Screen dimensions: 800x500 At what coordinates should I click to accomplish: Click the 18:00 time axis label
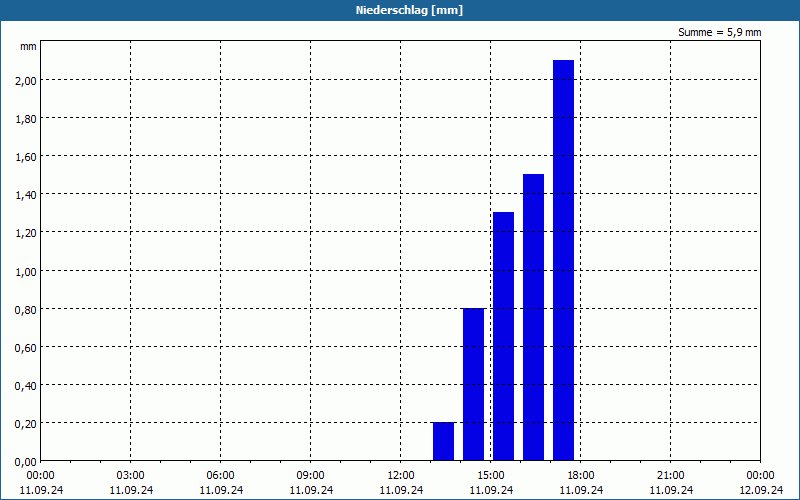click(x=581, y=476)
